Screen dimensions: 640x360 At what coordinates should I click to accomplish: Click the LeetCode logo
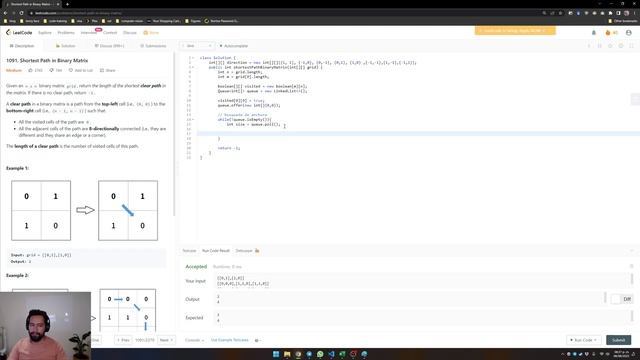(x=19, y=33)
